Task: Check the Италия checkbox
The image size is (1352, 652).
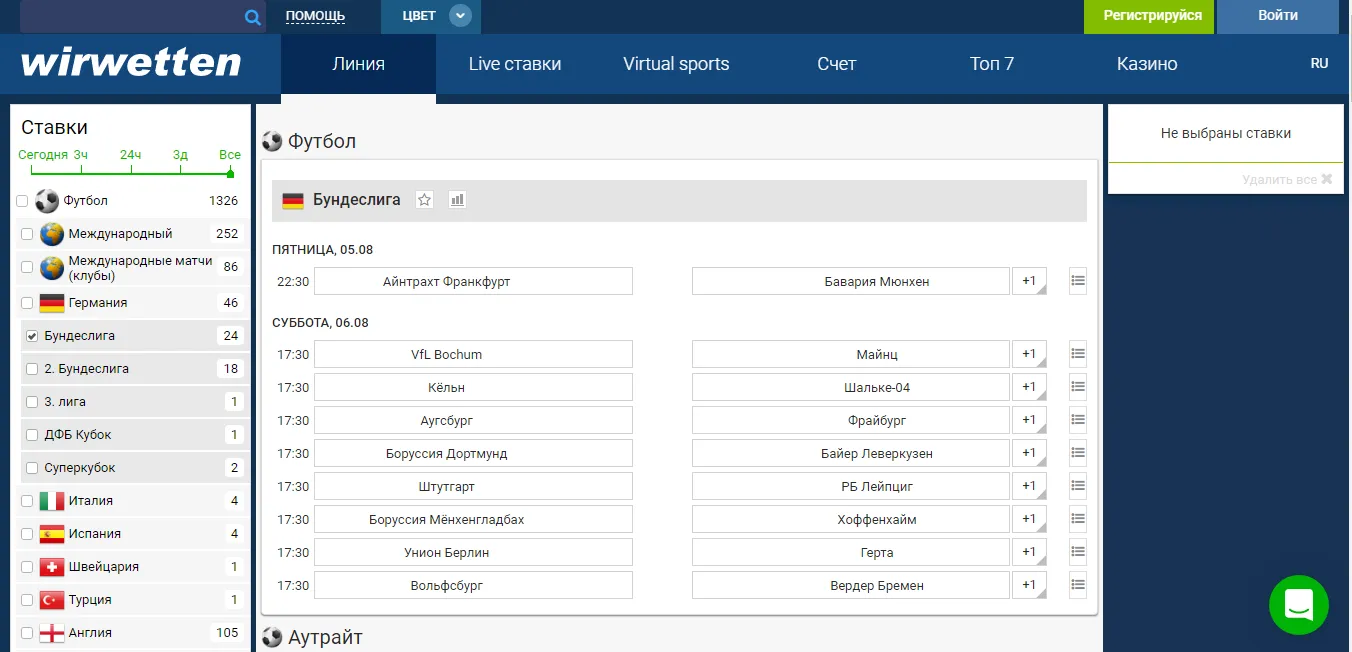Action: click(27, 501)
